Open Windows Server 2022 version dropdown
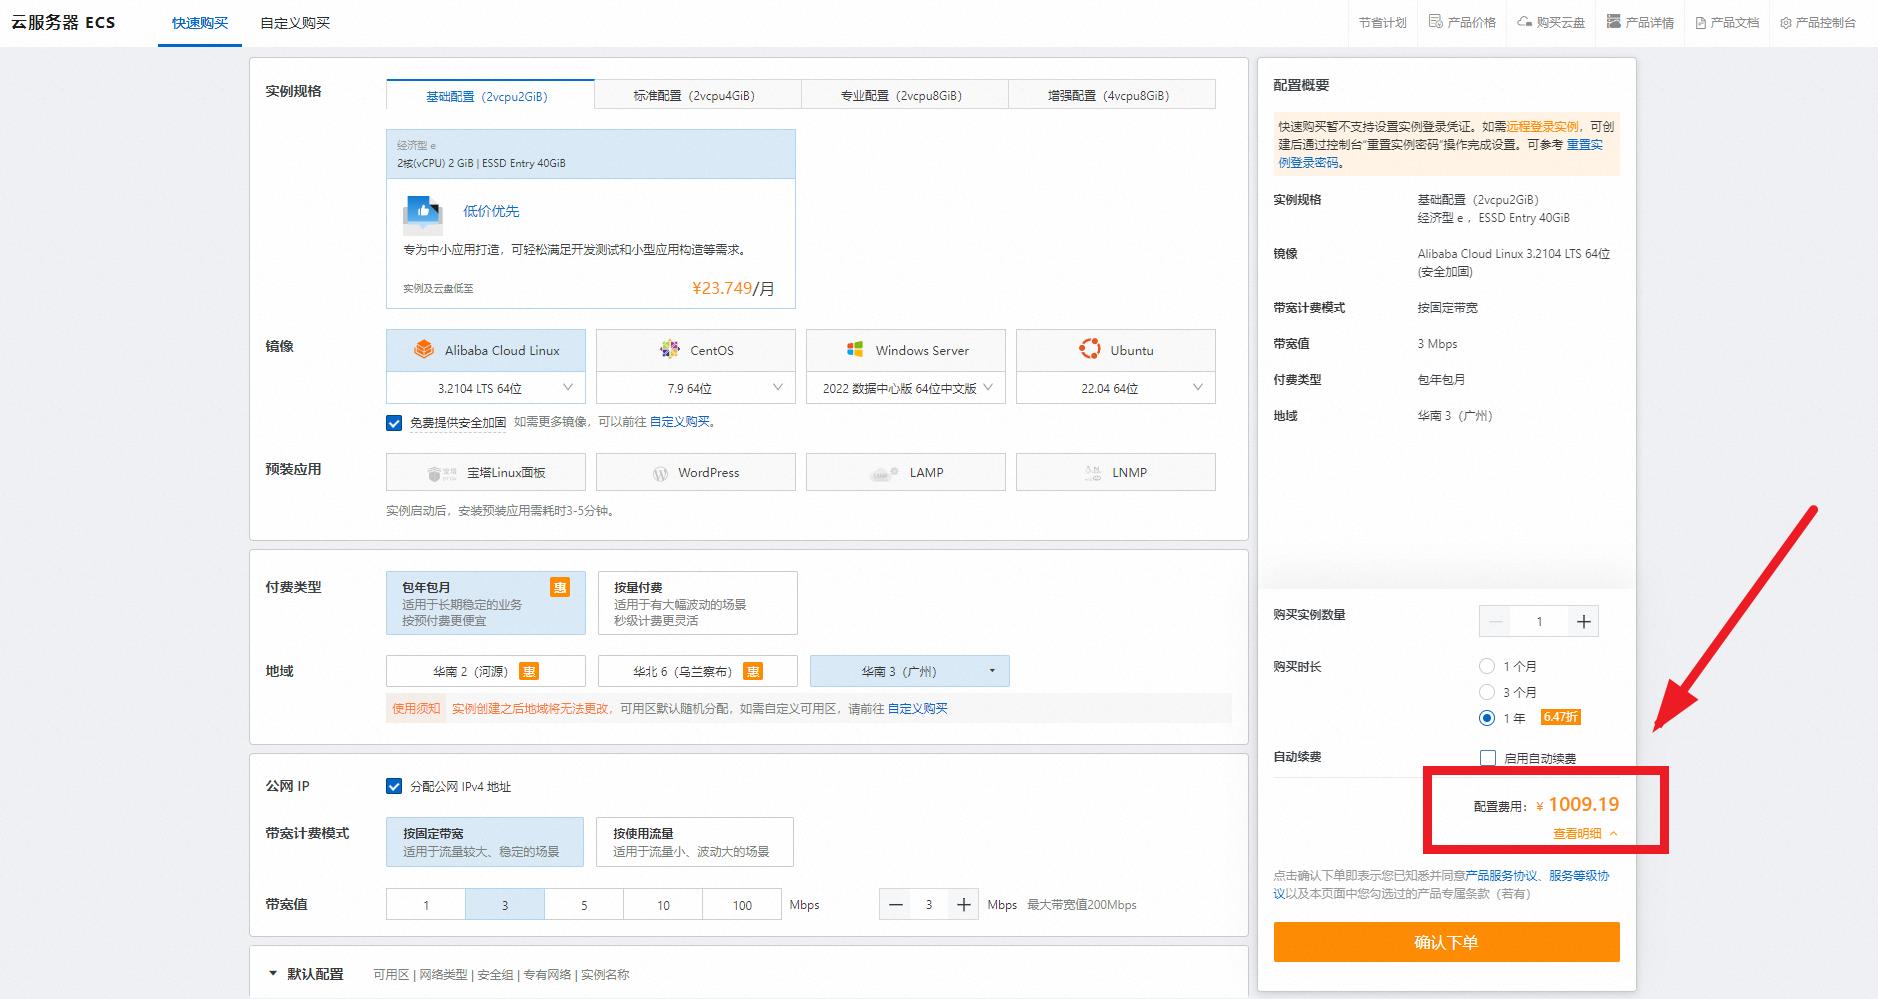 906,388
